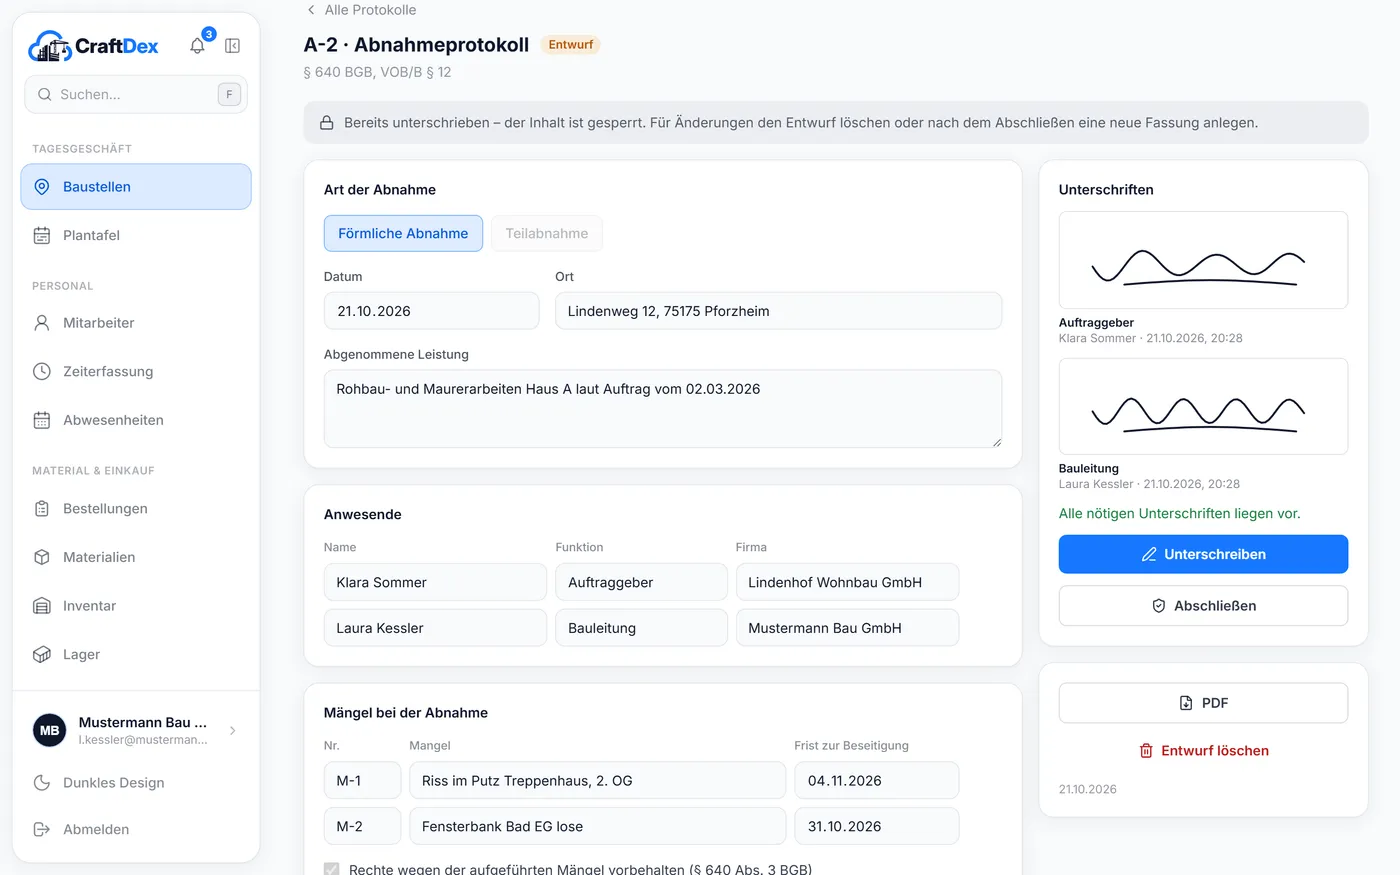Click the Bestellungen clipboard icon
The height and width of the screenshot is (875, 1400).
(x=42, y=509)
